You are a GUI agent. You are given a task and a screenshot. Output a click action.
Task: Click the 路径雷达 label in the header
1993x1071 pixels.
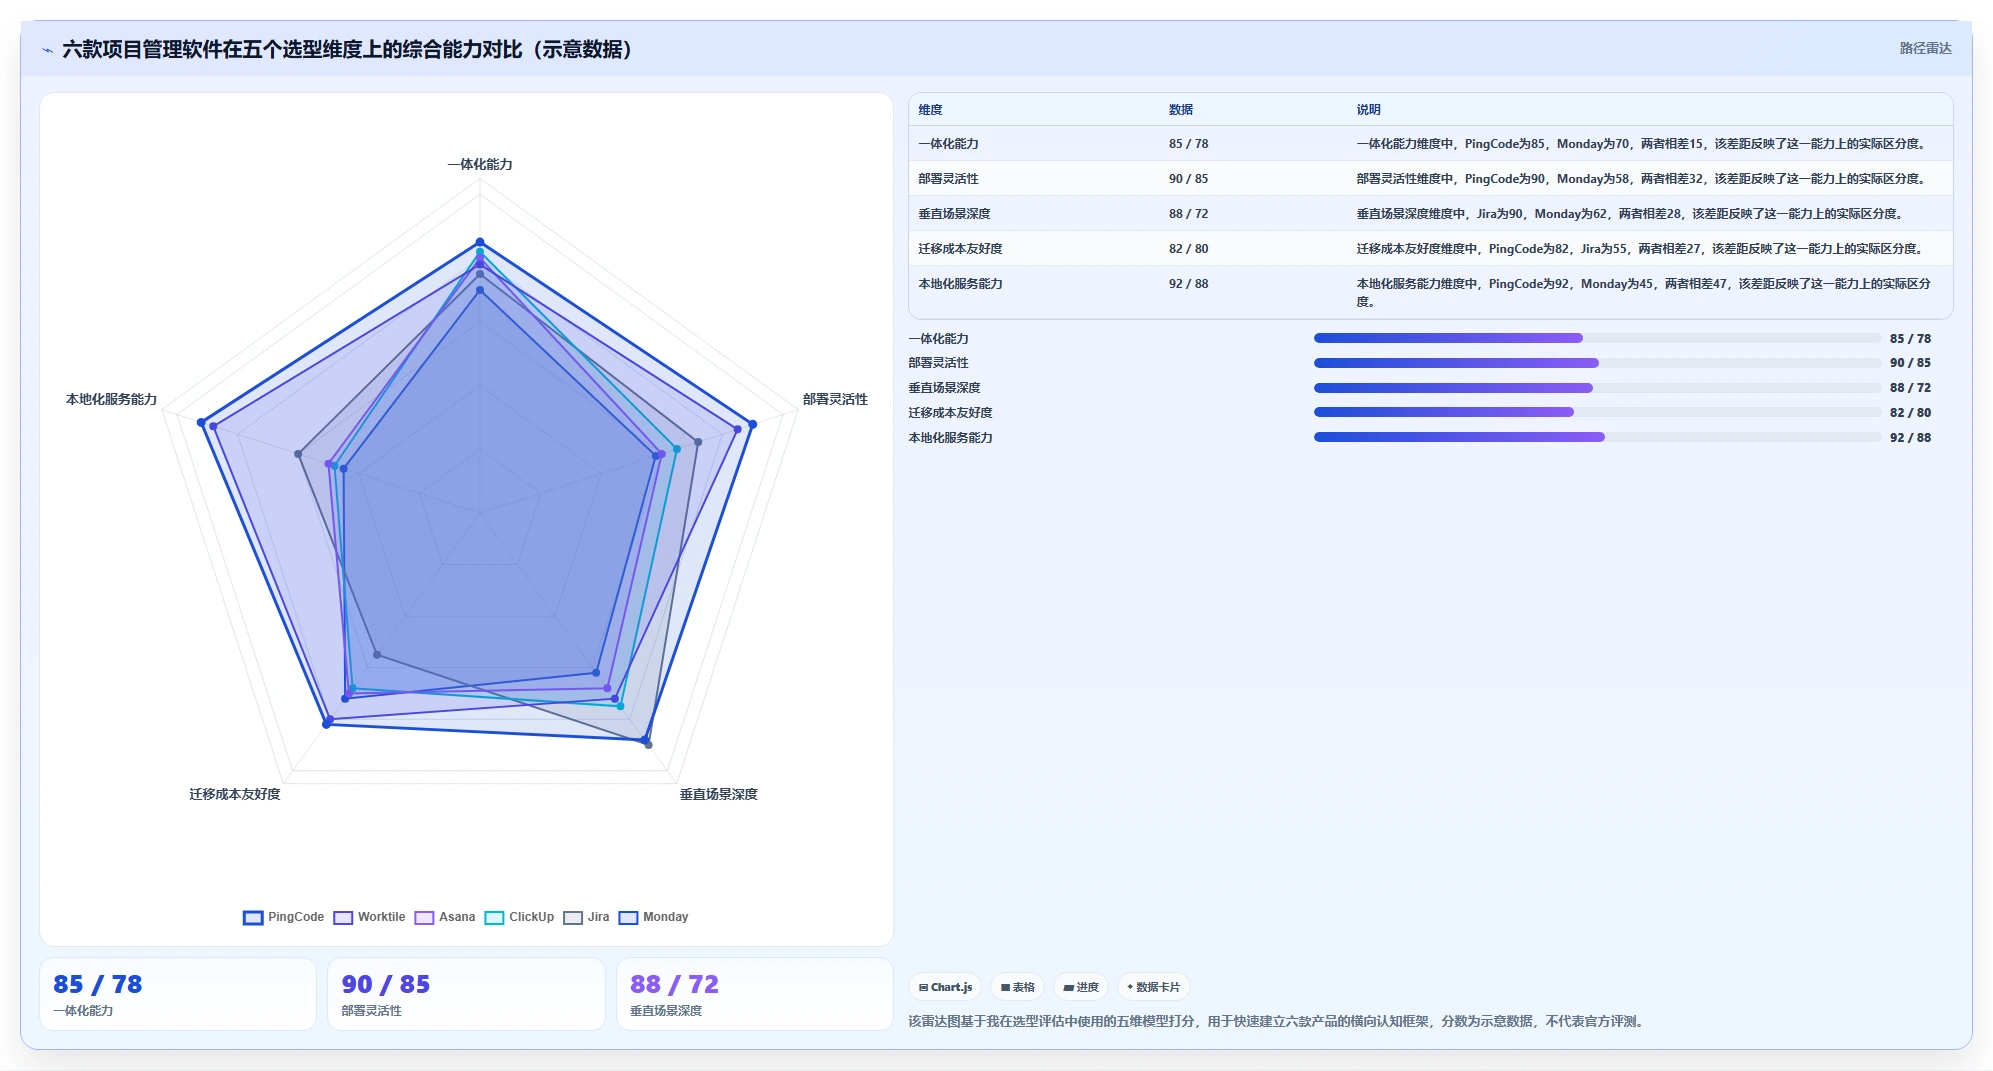1925,48
